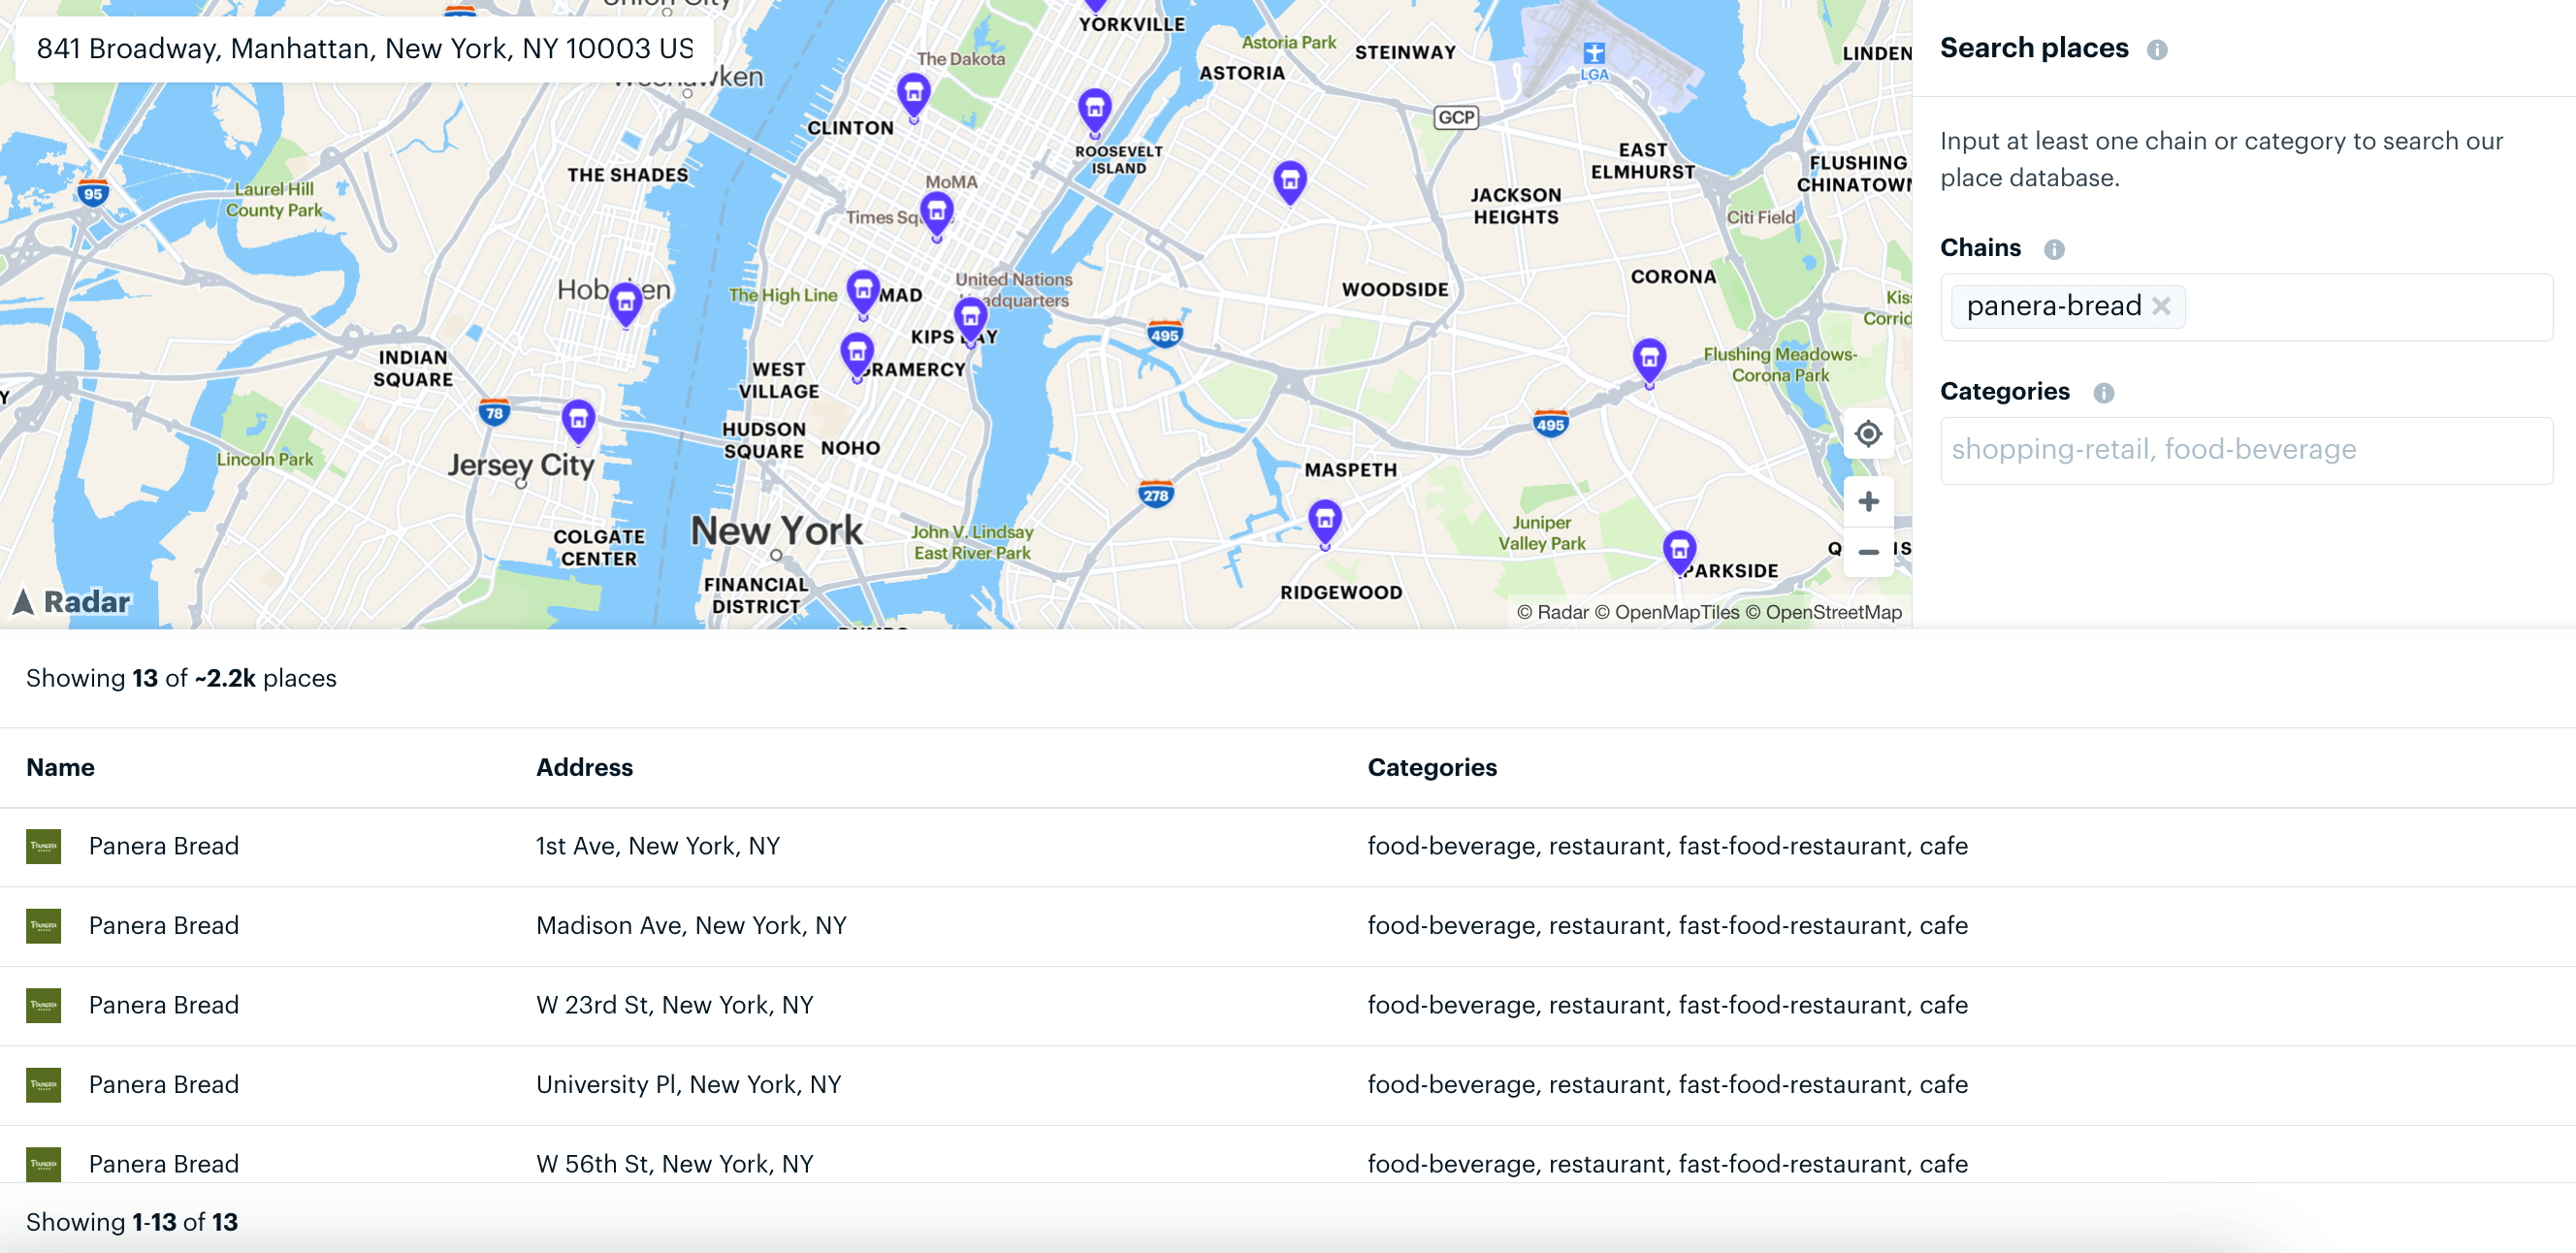Image resolution: width=2576 pixels, height=1253 pixels.
Task: Click info icon beside Chains label
Action: pyautogui.click(x=2053, y=248)
